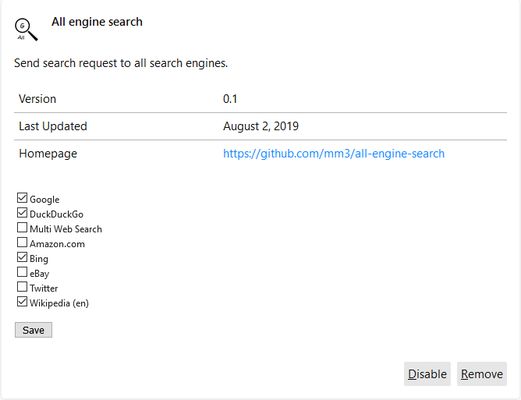Enable the Twitter checkbox
521x400 pixels.
22,287
